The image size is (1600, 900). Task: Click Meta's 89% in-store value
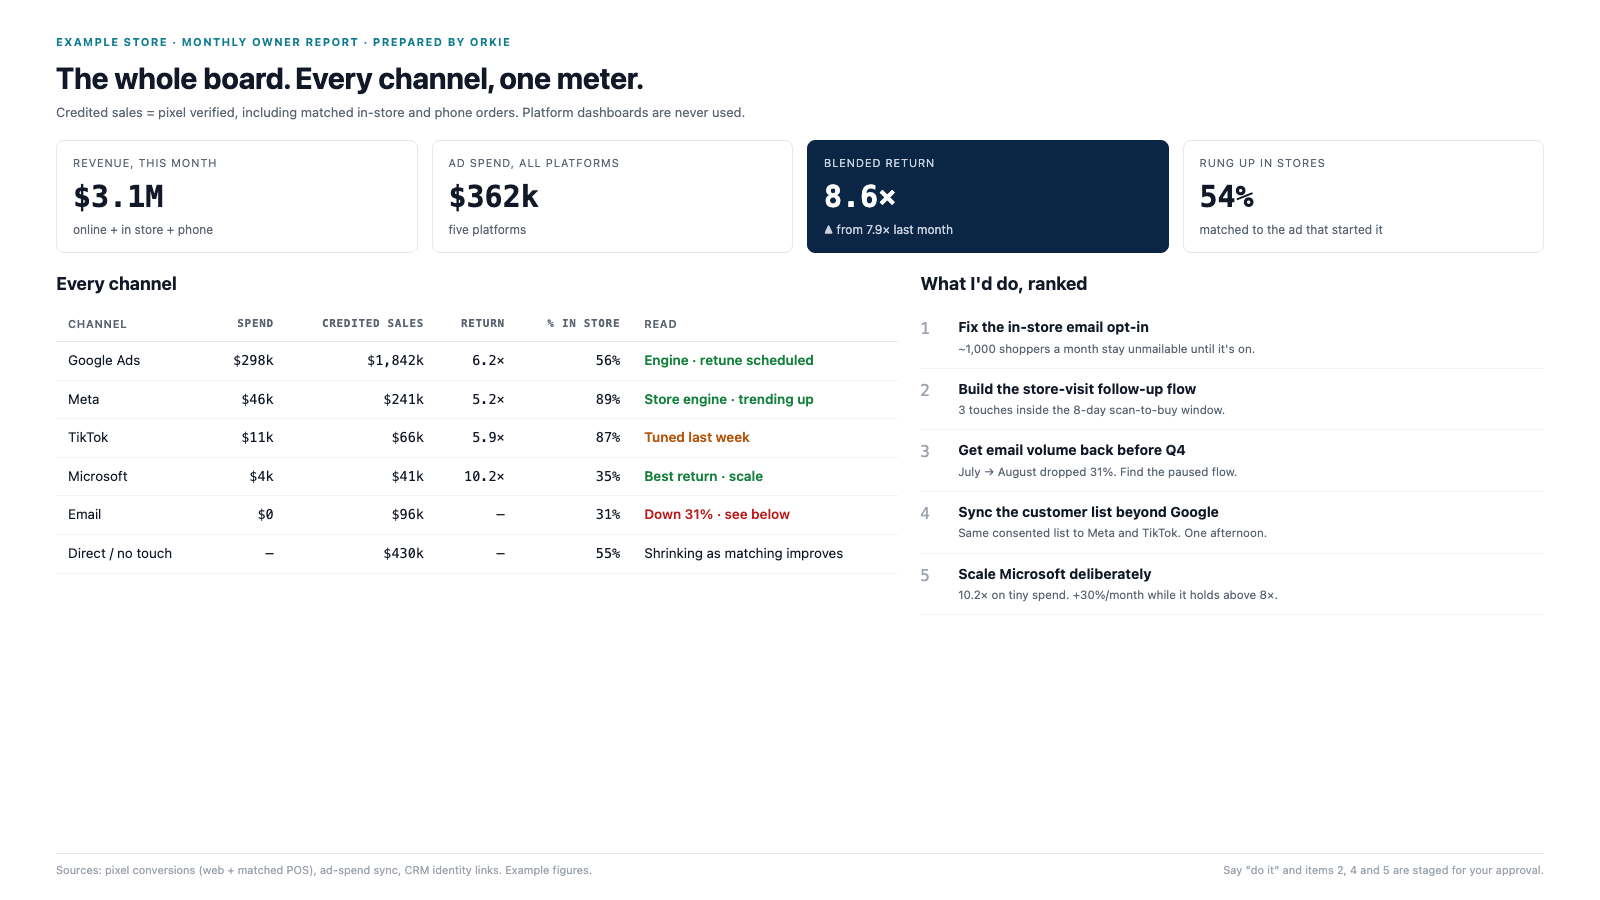(608, 399)
